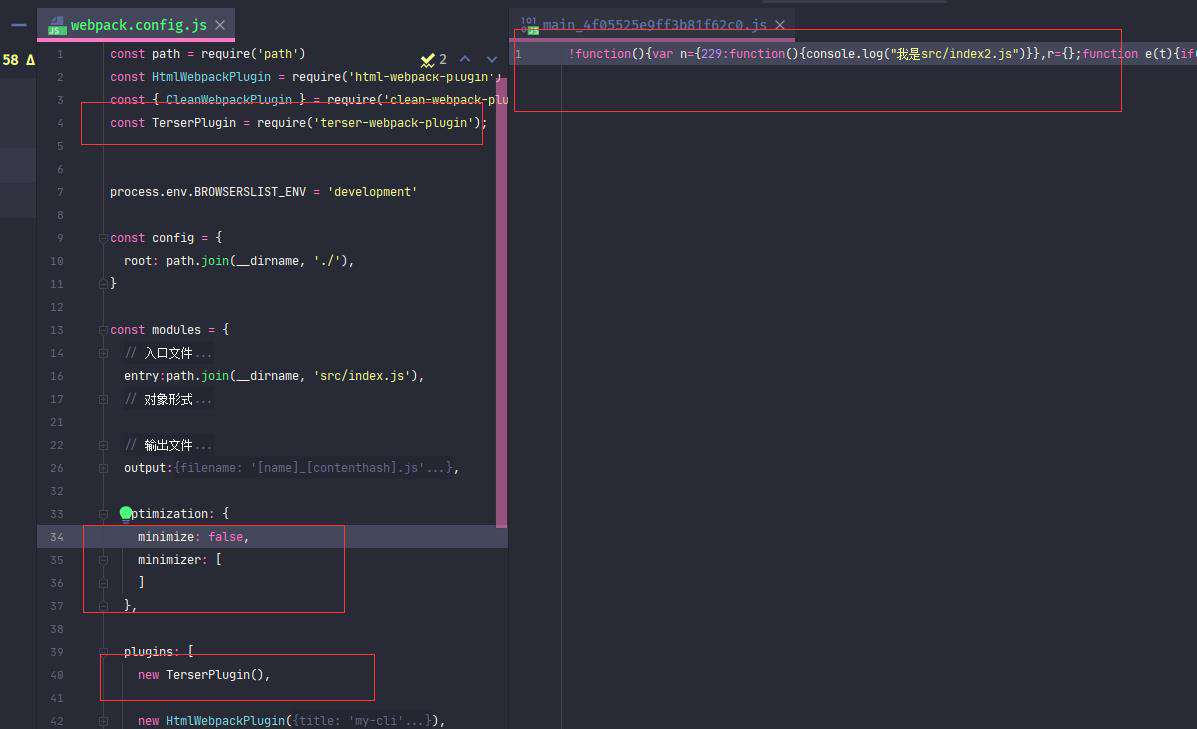The image size is (1197, 729).
Task: Click the green intention bulb on line 33
Action: (x=126, y=513)
